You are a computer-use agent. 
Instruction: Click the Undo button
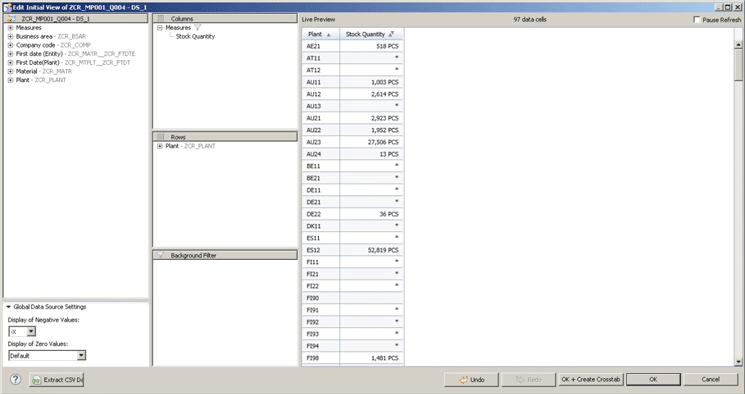[x=471, y=379]
